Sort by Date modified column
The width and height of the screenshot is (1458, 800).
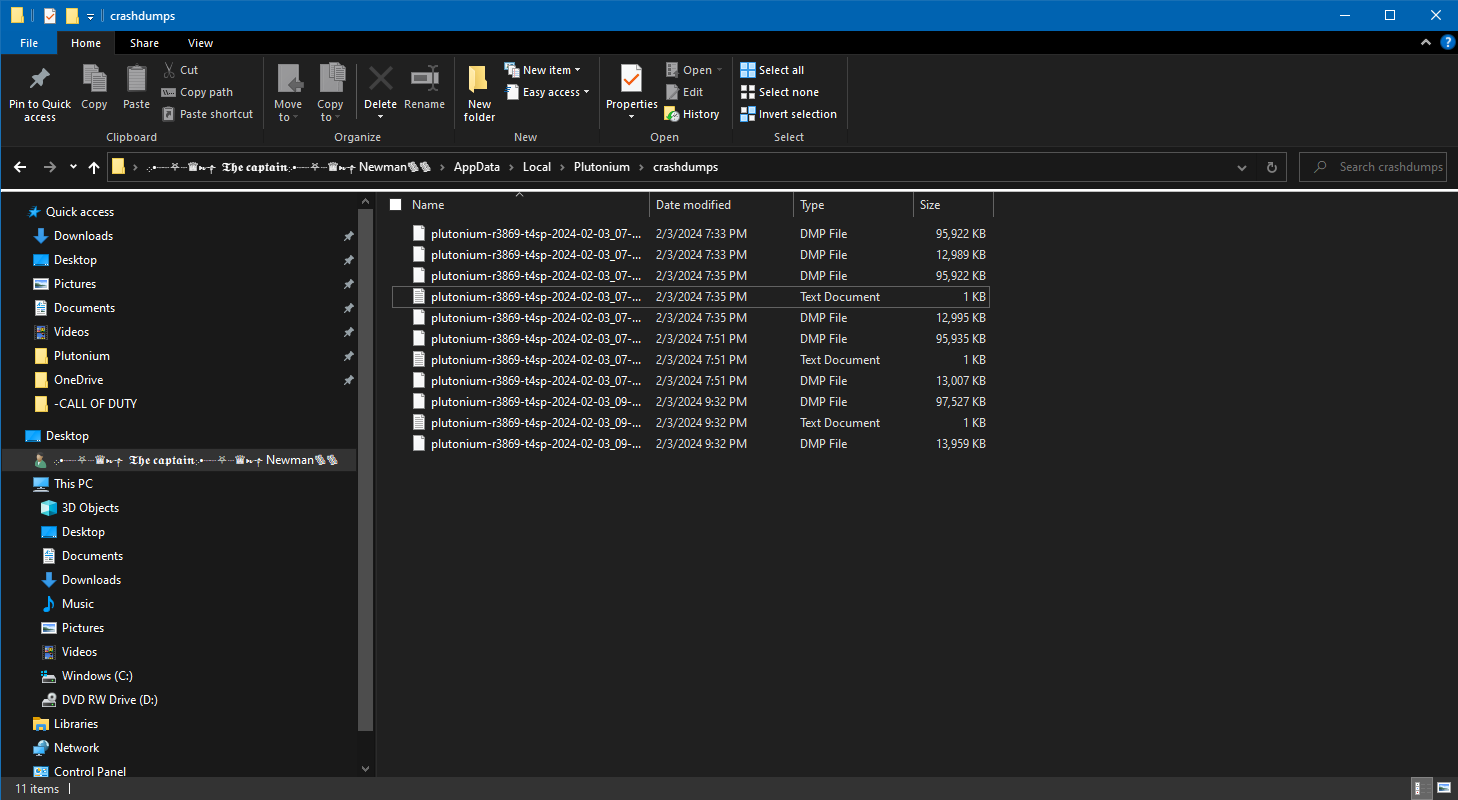point(722,205)
